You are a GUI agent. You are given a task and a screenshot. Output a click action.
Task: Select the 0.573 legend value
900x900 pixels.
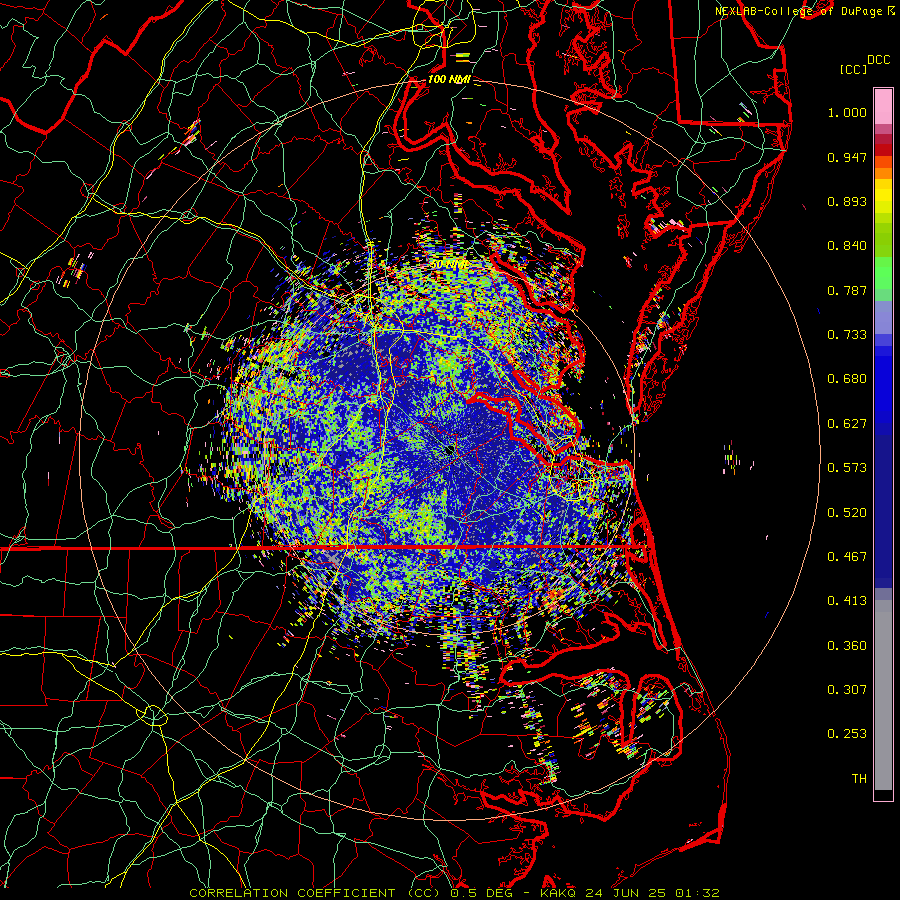[847, 468]
